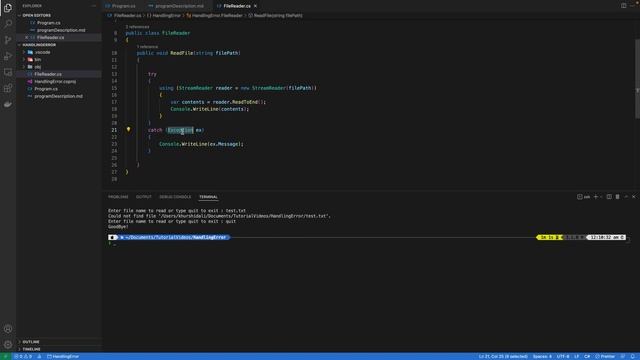Screen dimensions: 640x360
Task: Open the terminal shell profile launcher
Action: point(583,197)
